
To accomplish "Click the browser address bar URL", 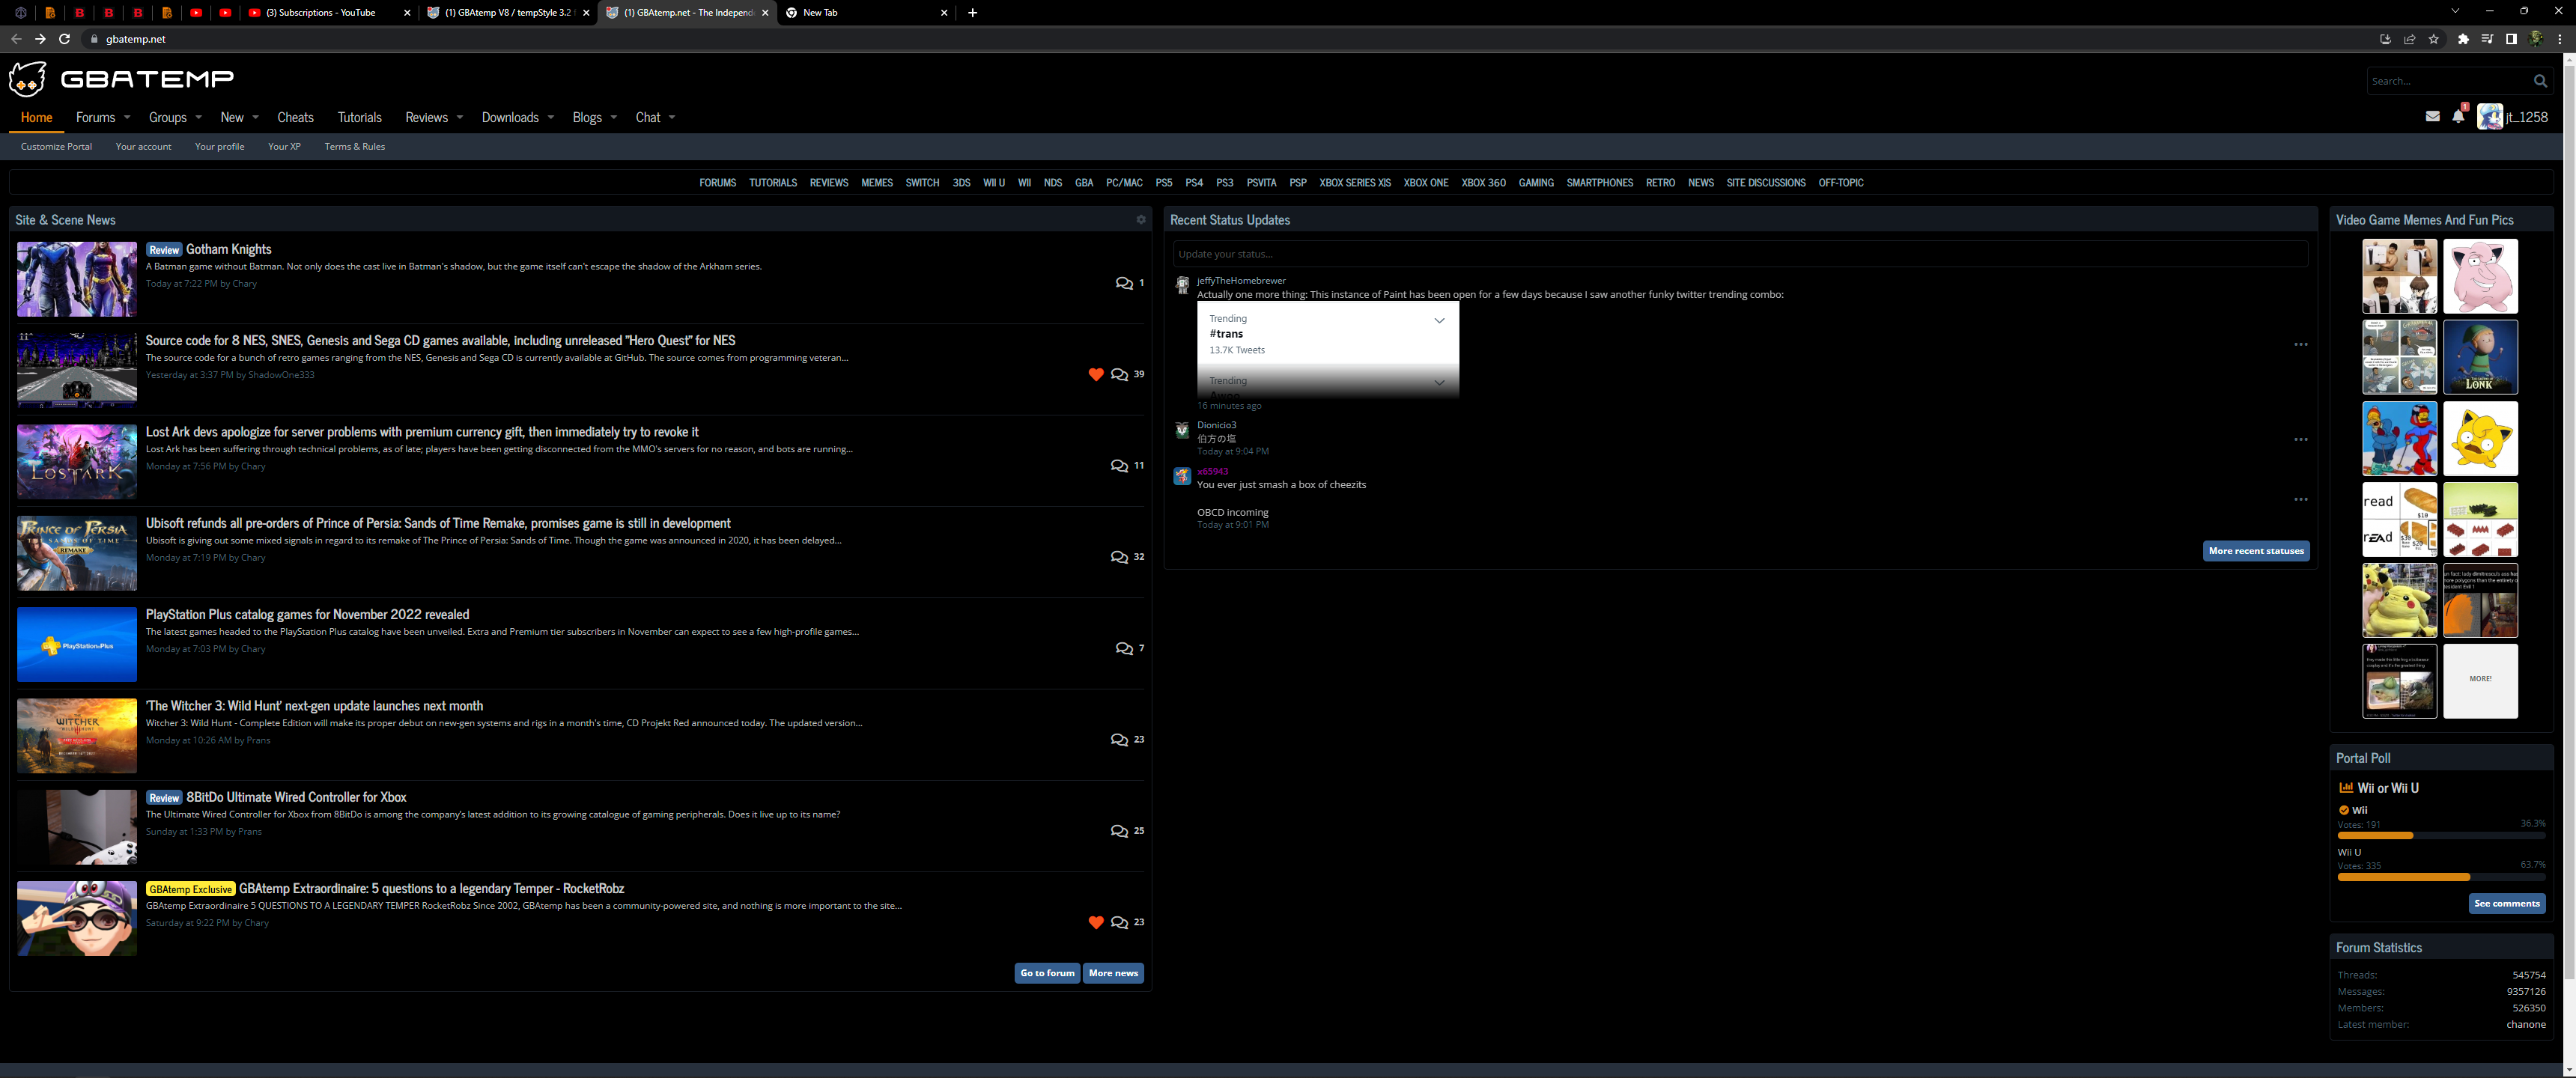I will coord(136,39).
